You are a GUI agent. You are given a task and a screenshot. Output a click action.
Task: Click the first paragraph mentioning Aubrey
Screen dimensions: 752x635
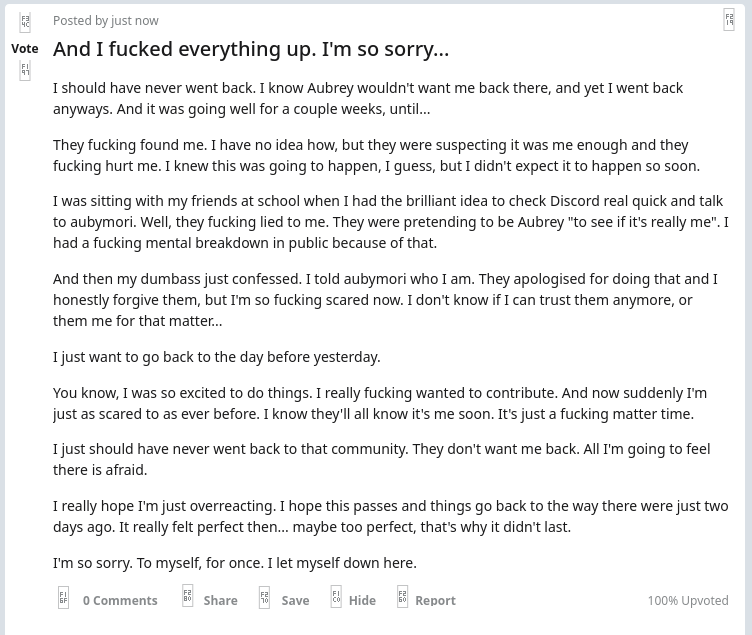(368, 98)
